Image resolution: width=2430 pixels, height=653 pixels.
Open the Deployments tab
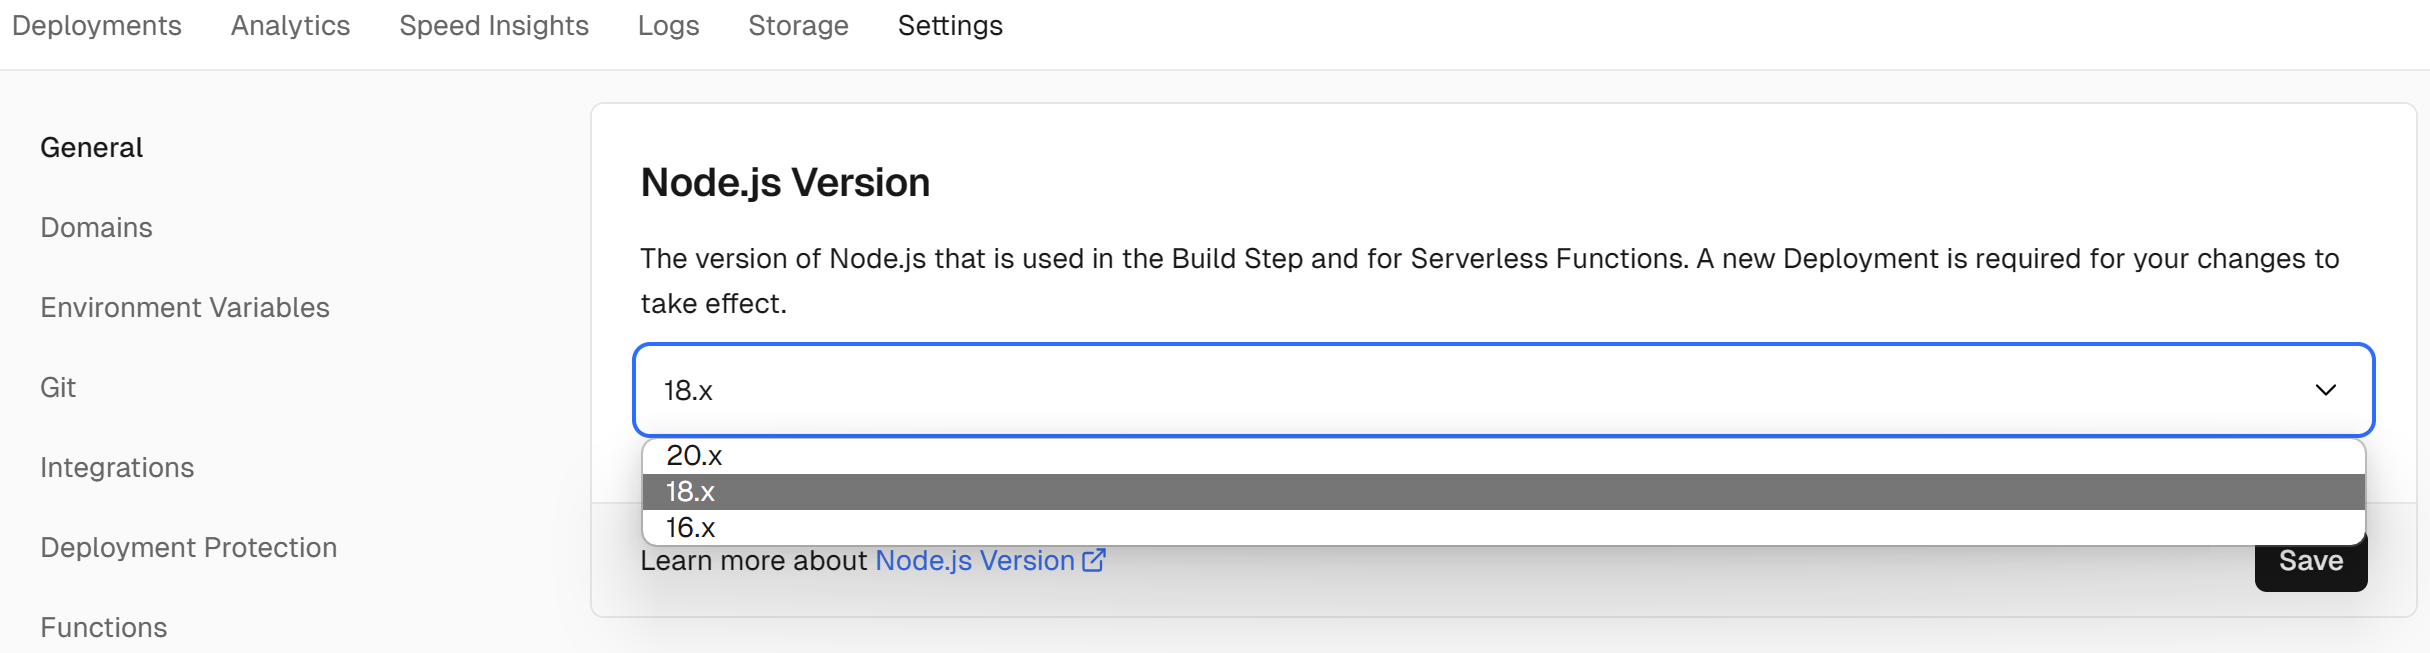(96, 26)
